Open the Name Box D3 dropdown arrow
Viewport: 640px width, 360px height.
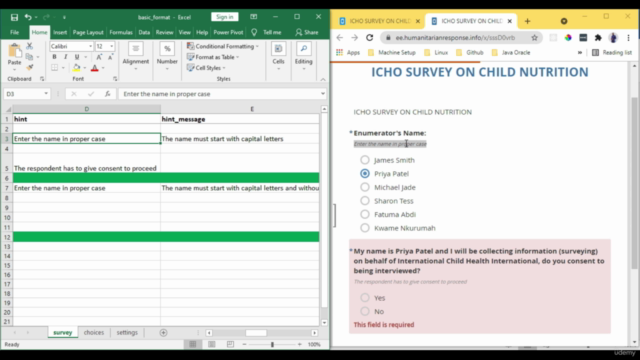[46, 94]
